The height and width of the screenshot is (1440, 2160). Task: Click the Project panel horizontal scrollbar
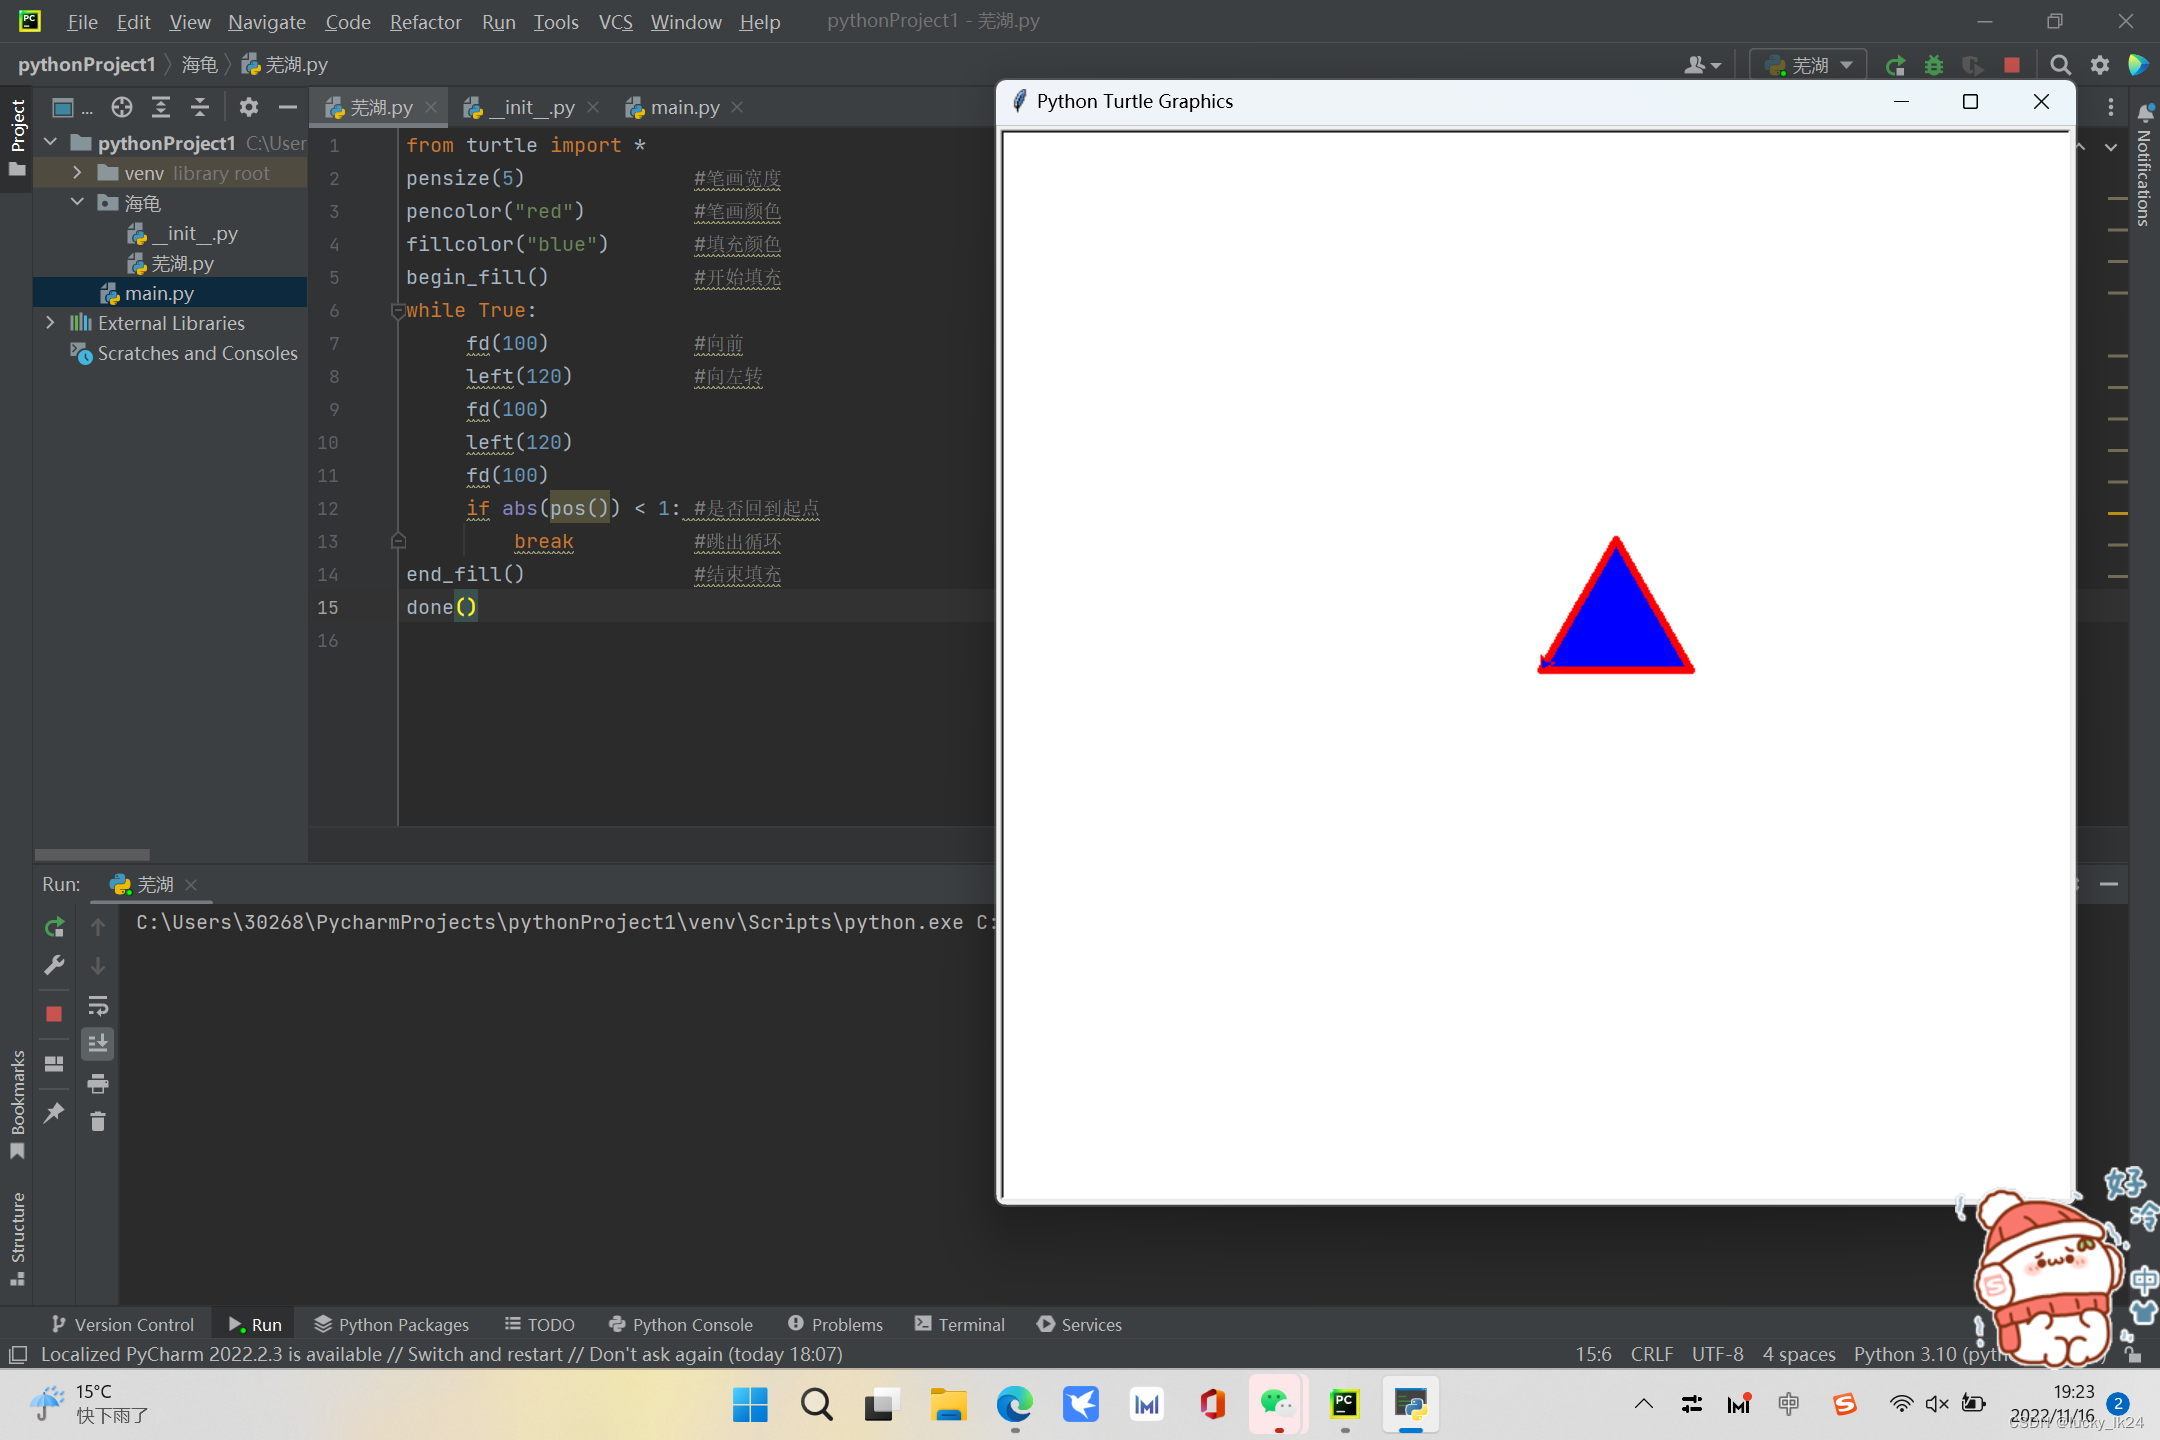tap(92, 855)
